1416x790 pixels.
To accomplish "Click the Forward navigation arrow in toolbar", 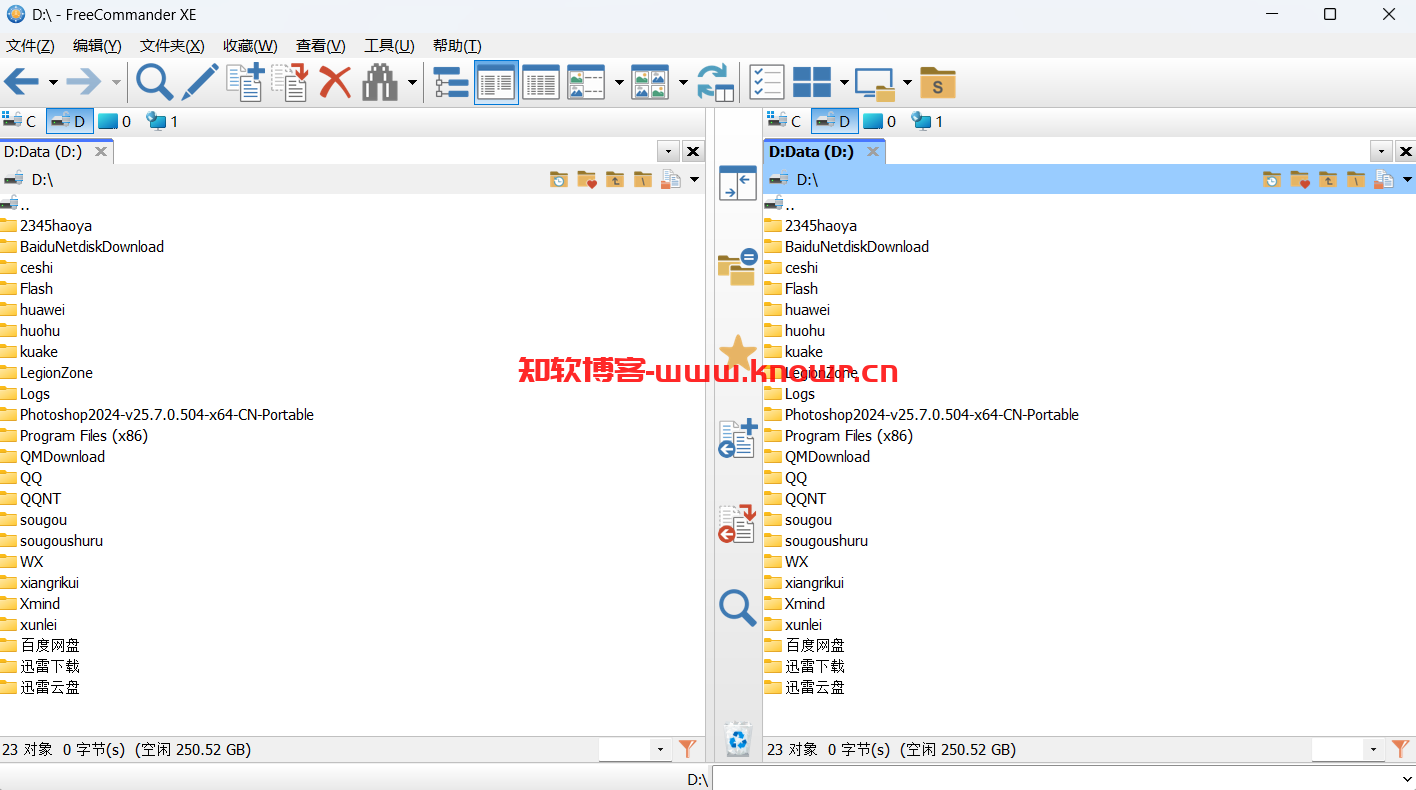I will pyautogui.click(x=84, y=82).
